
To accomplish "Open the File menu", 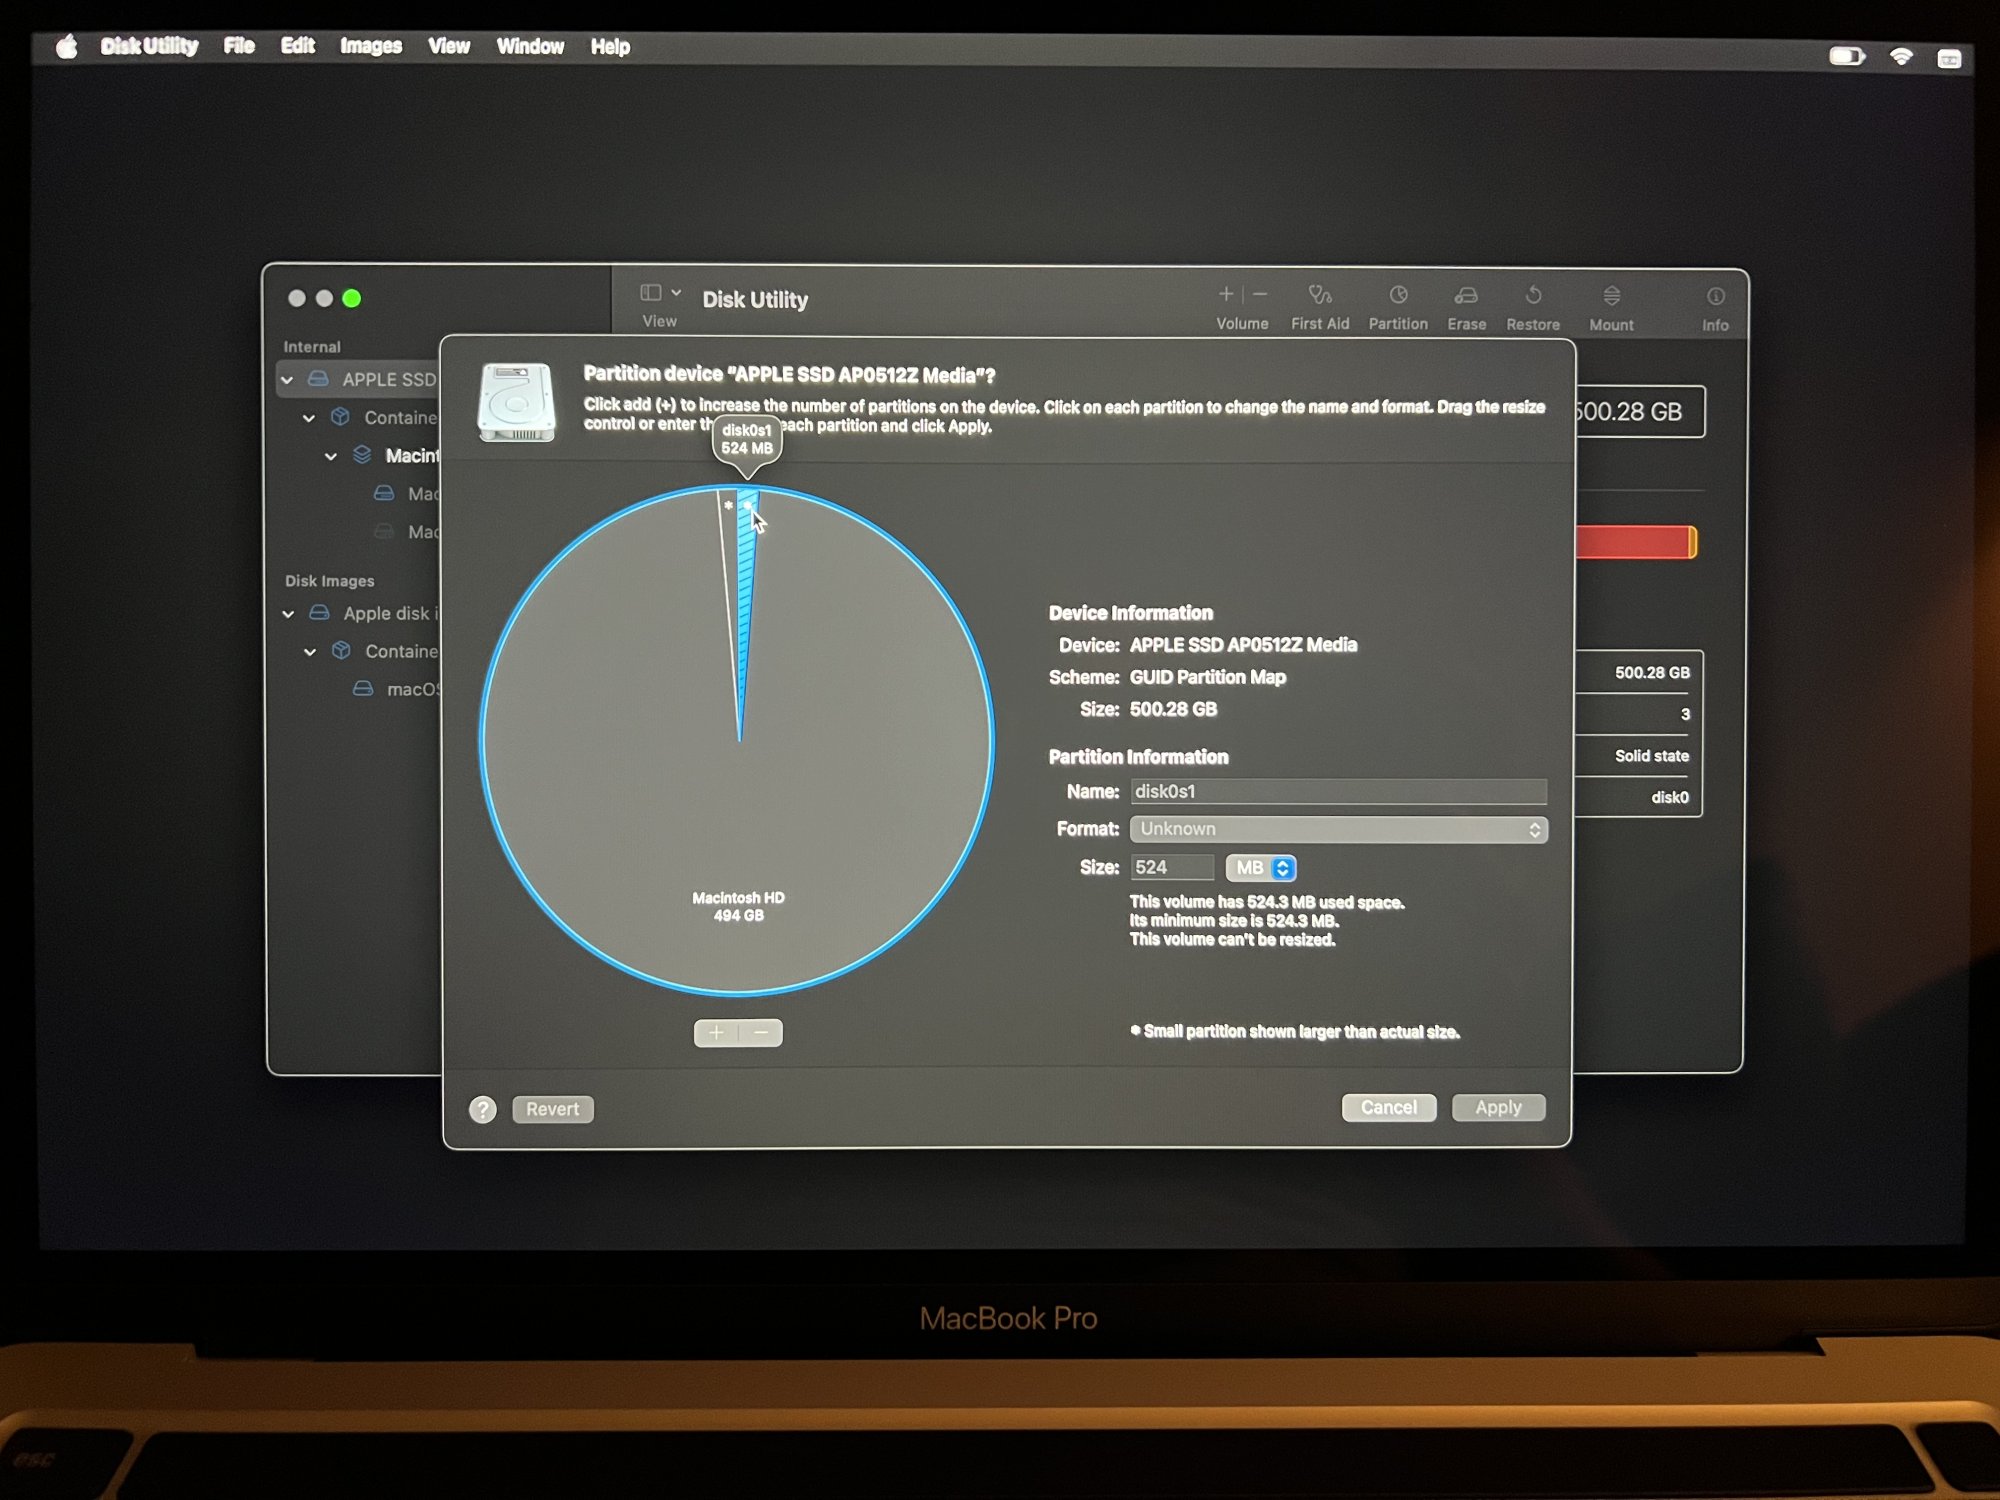I will tap(239, 46).
